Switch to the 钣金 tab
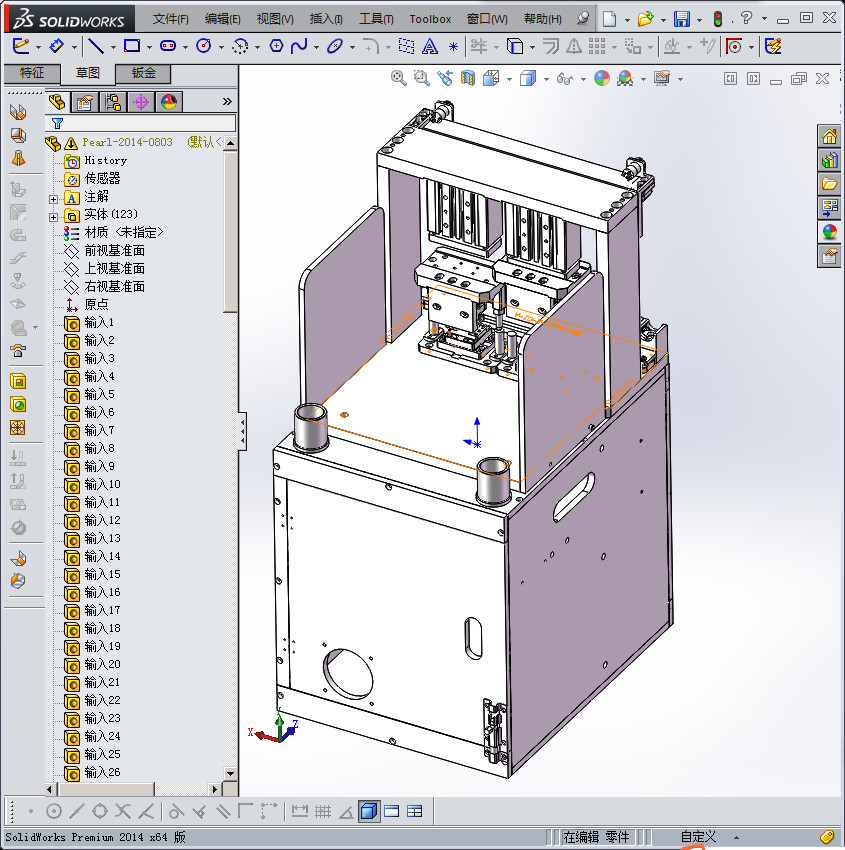This screenshot has width=845, height=850. coord(144,73)
